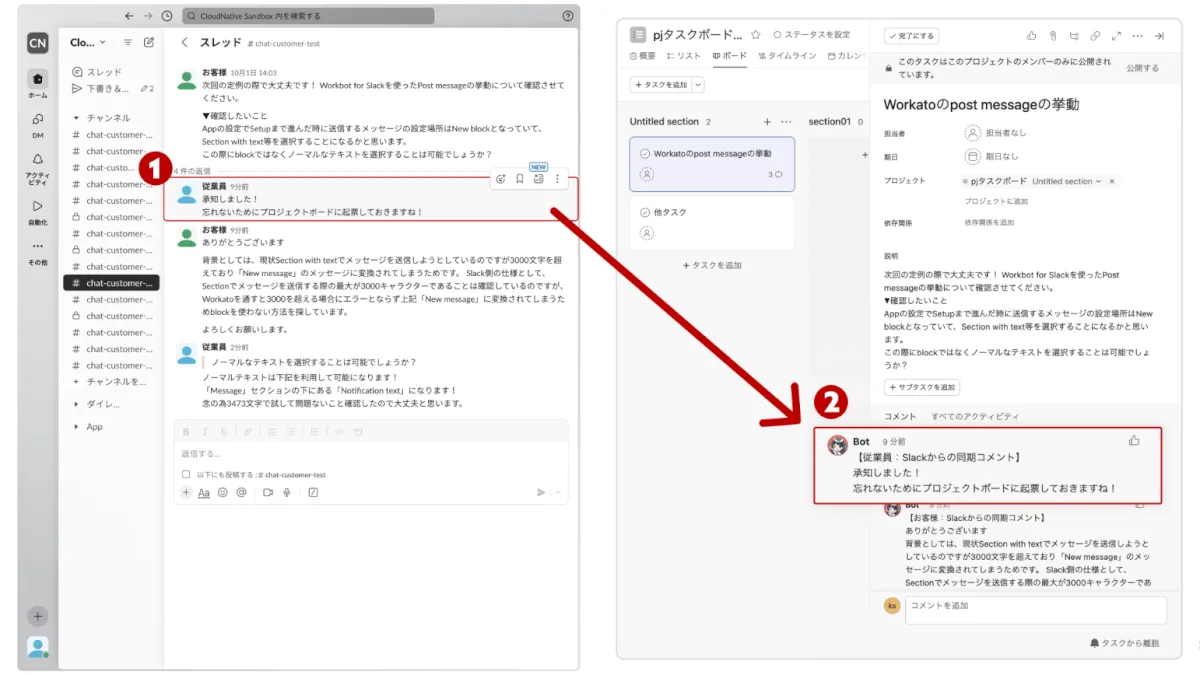Open the send options arrow beside send button

click(x=557, y=492)
